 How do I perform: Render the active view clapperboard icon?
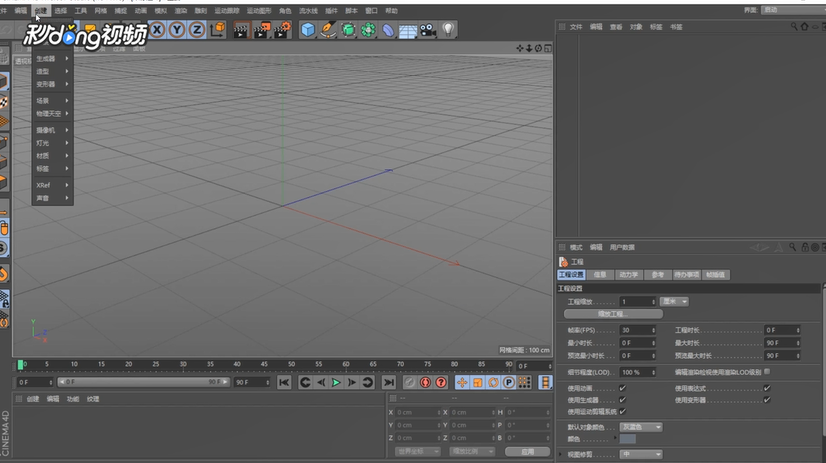[x=241, y=30]
